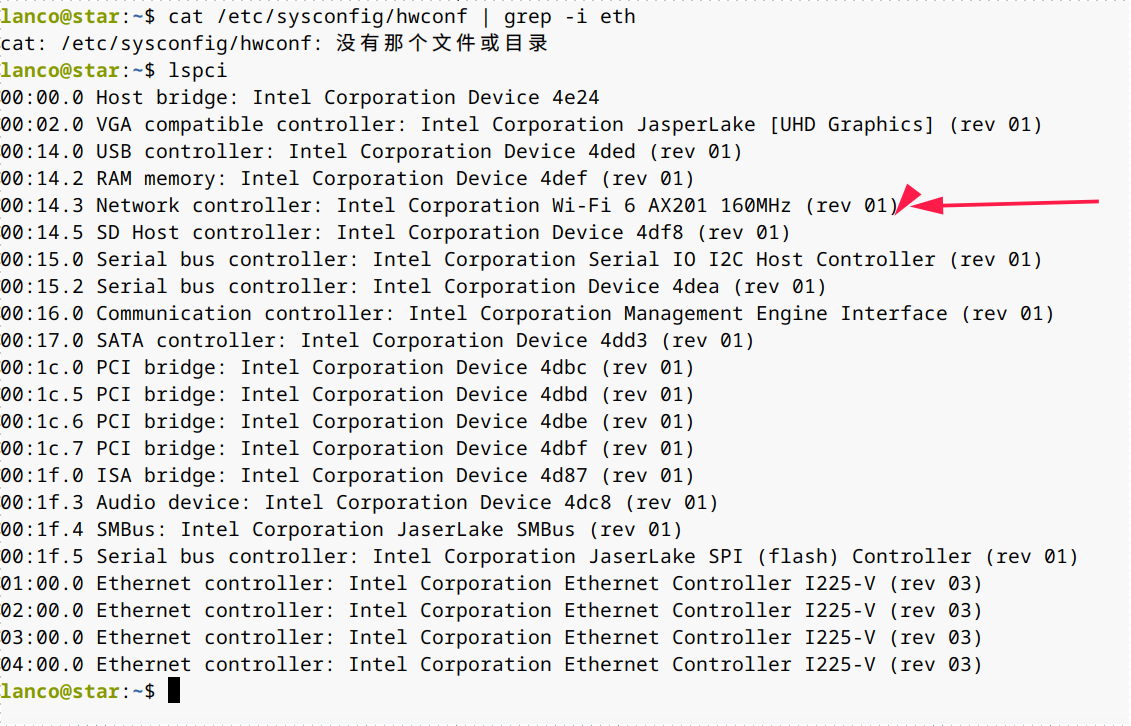Click the Wi-Fi 6 AX201 Network controller line
The width and height of the screenshot is (1131, 726).
pos(448,206)
